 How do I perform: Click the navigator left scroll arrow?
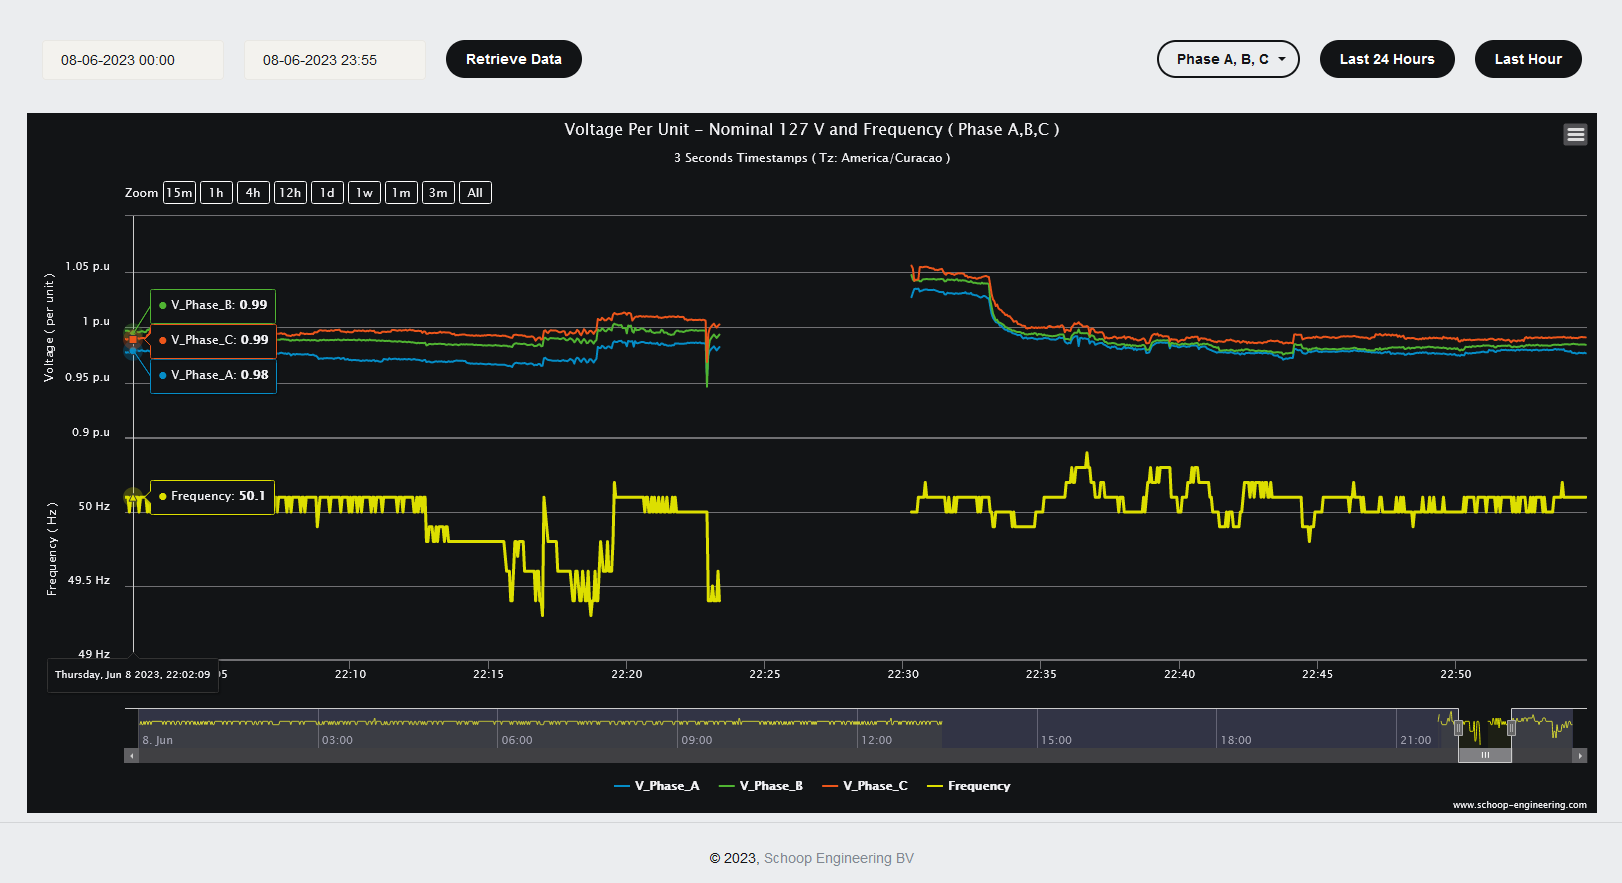click(x=131, y=756)
